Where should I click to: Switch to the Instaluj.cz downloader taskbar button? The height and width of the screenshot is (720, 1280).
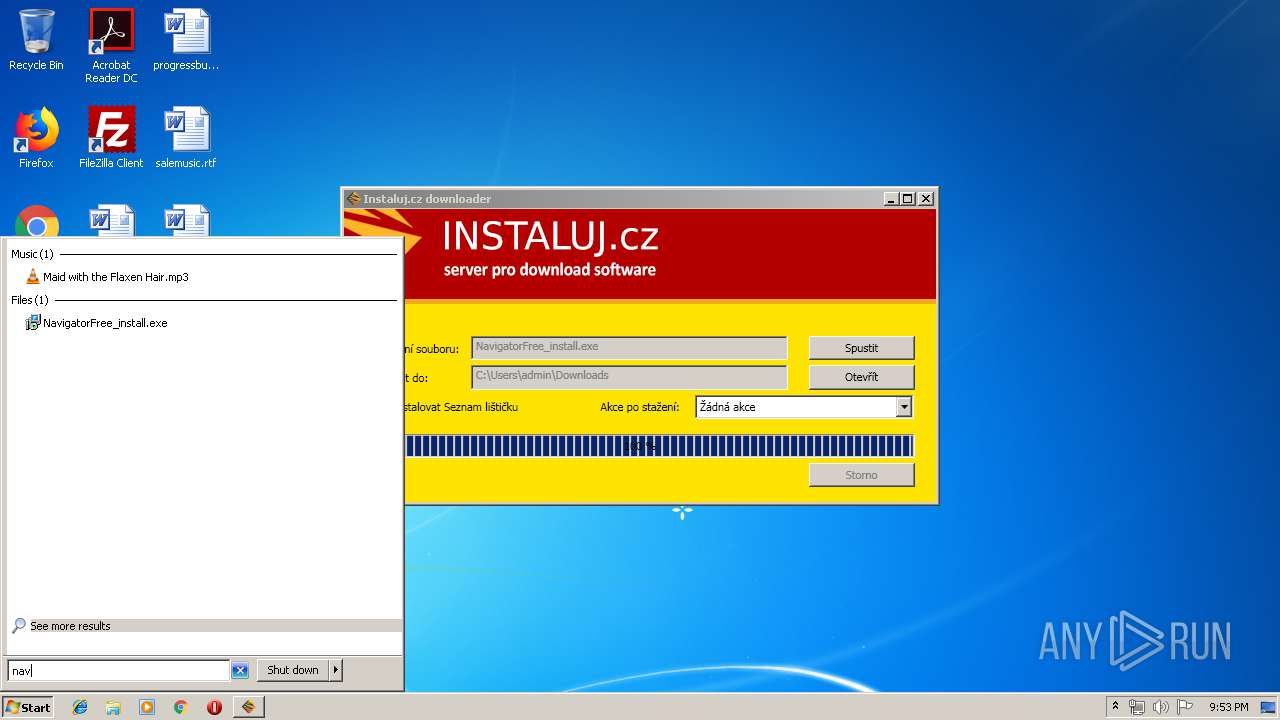[248, 707]
